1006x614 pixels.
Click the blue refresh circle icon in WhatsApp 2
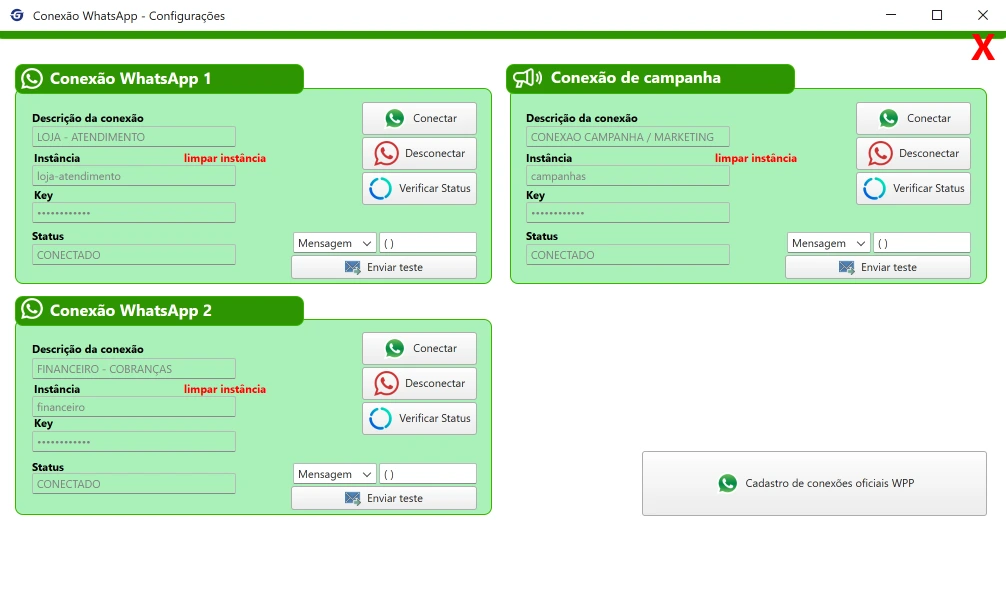click(380, 418)
